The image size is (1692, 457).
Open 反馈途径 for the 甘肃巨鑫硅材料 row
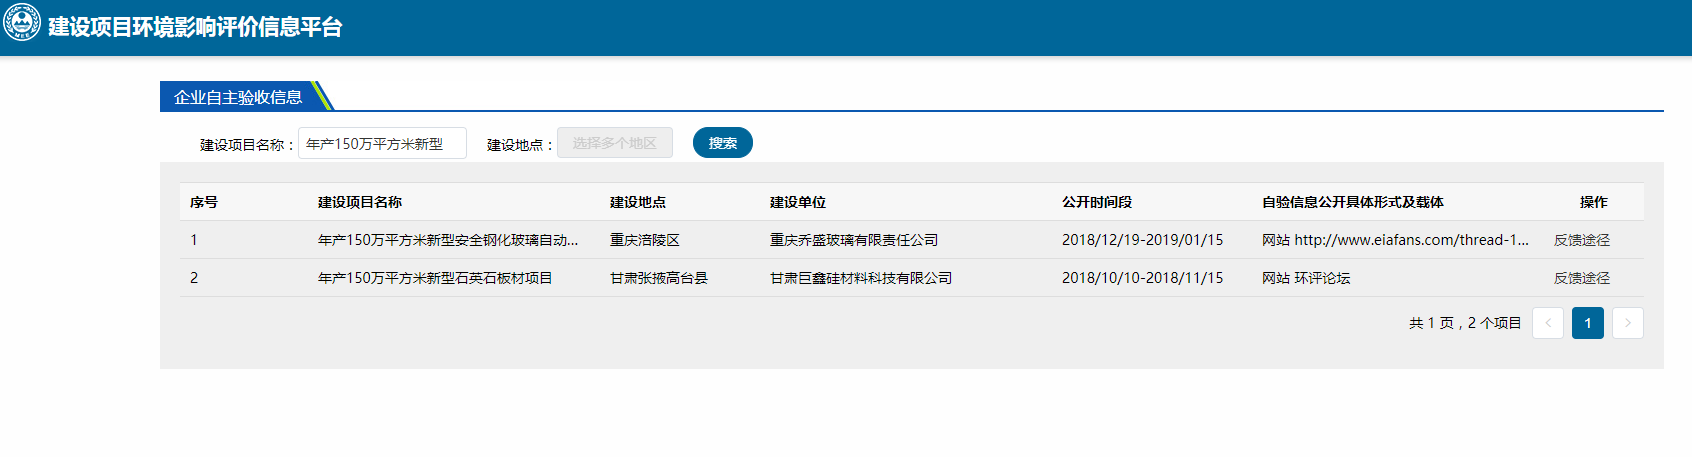tap(1582, 278)
